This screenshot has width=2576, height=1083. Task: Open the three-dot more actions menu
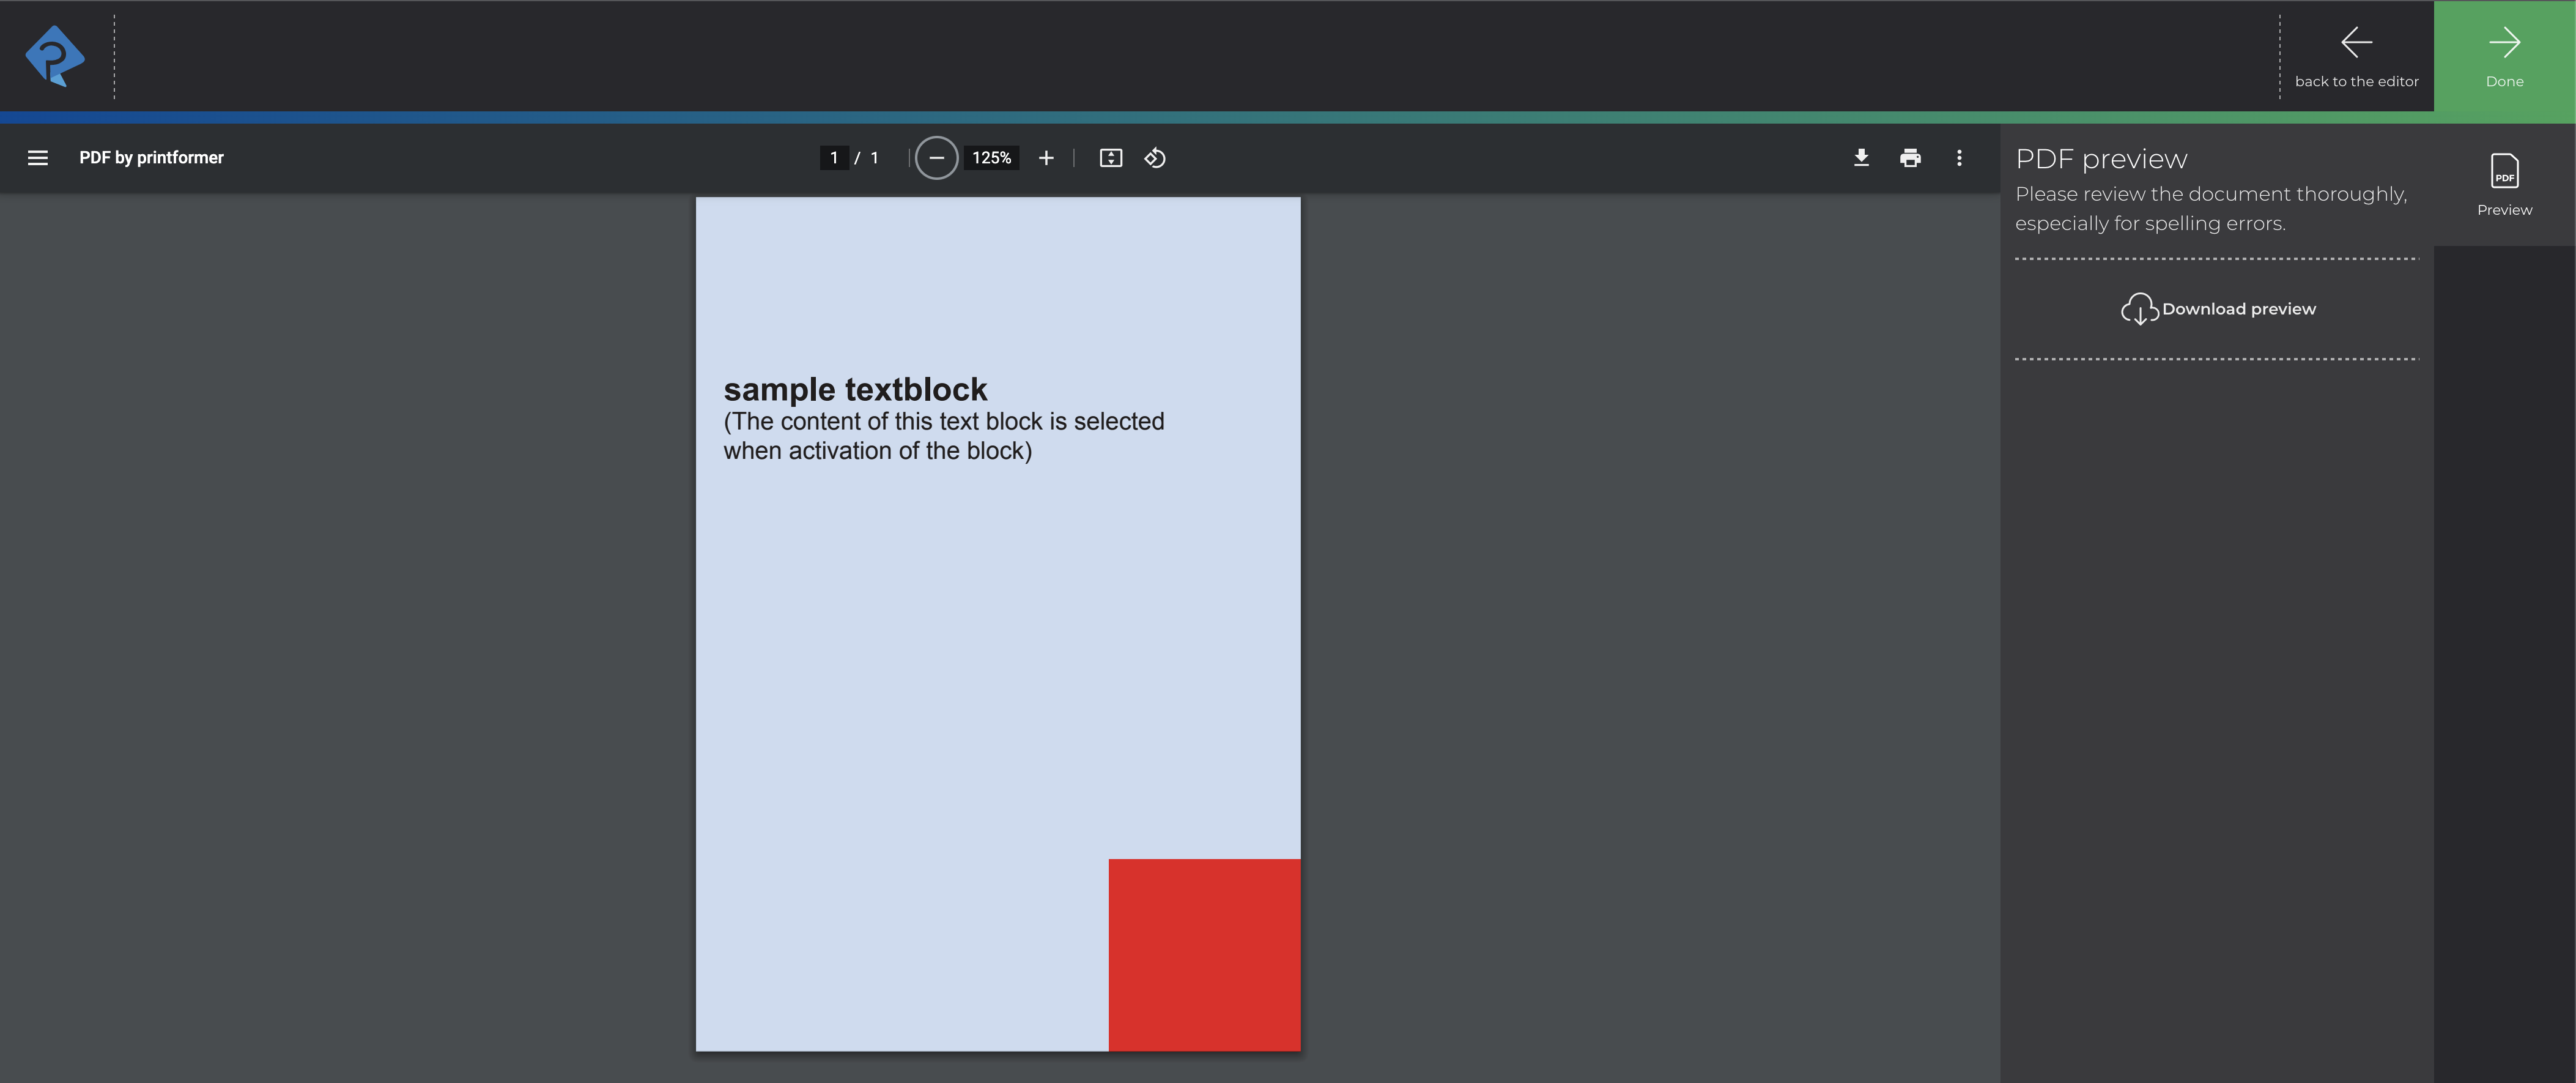point(1959,158)
